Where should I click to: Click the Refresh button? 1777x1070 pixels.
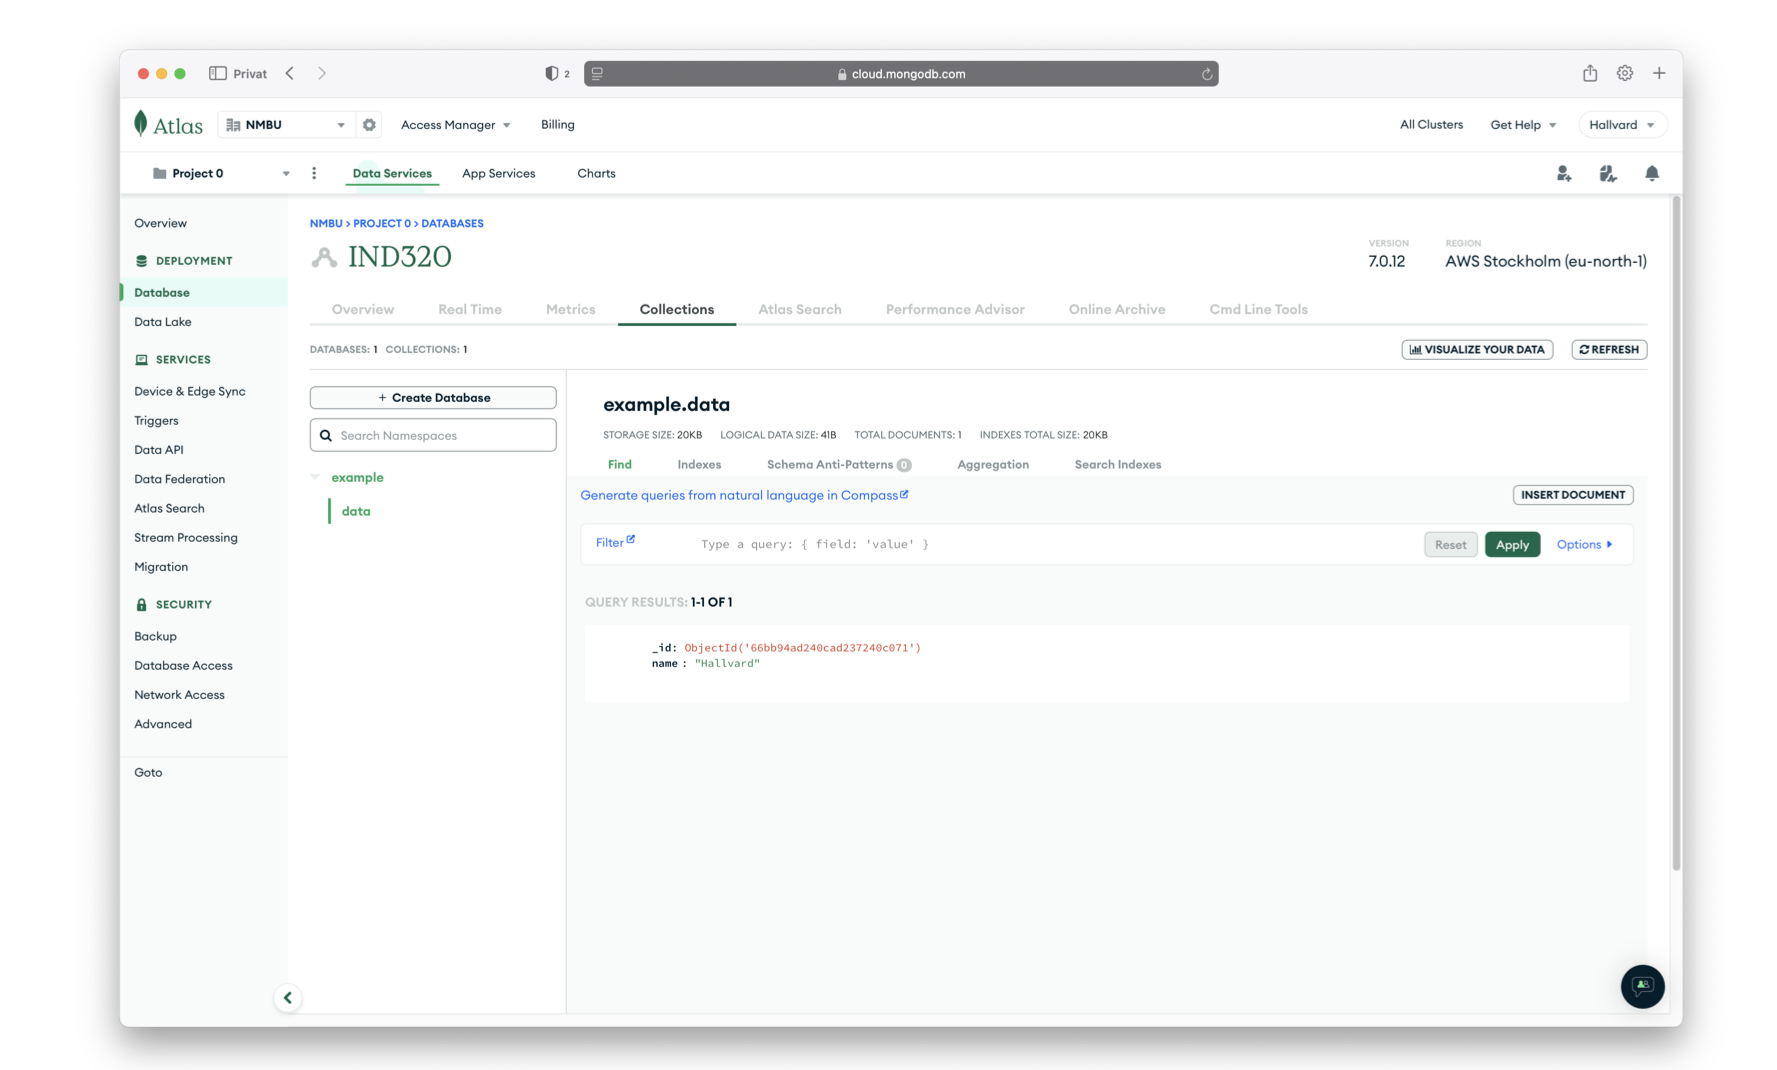pos(1609,349)
